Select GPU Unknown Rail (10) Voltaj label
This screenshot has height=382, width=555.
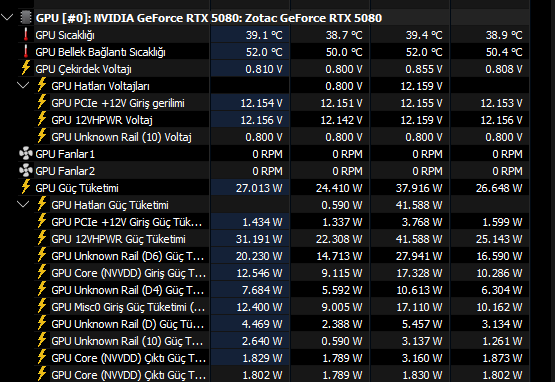[121, 137]
